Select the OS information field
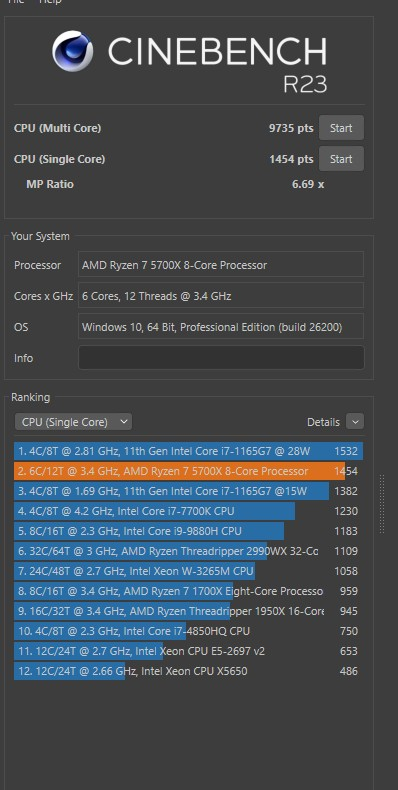 [x=221, y=327]
